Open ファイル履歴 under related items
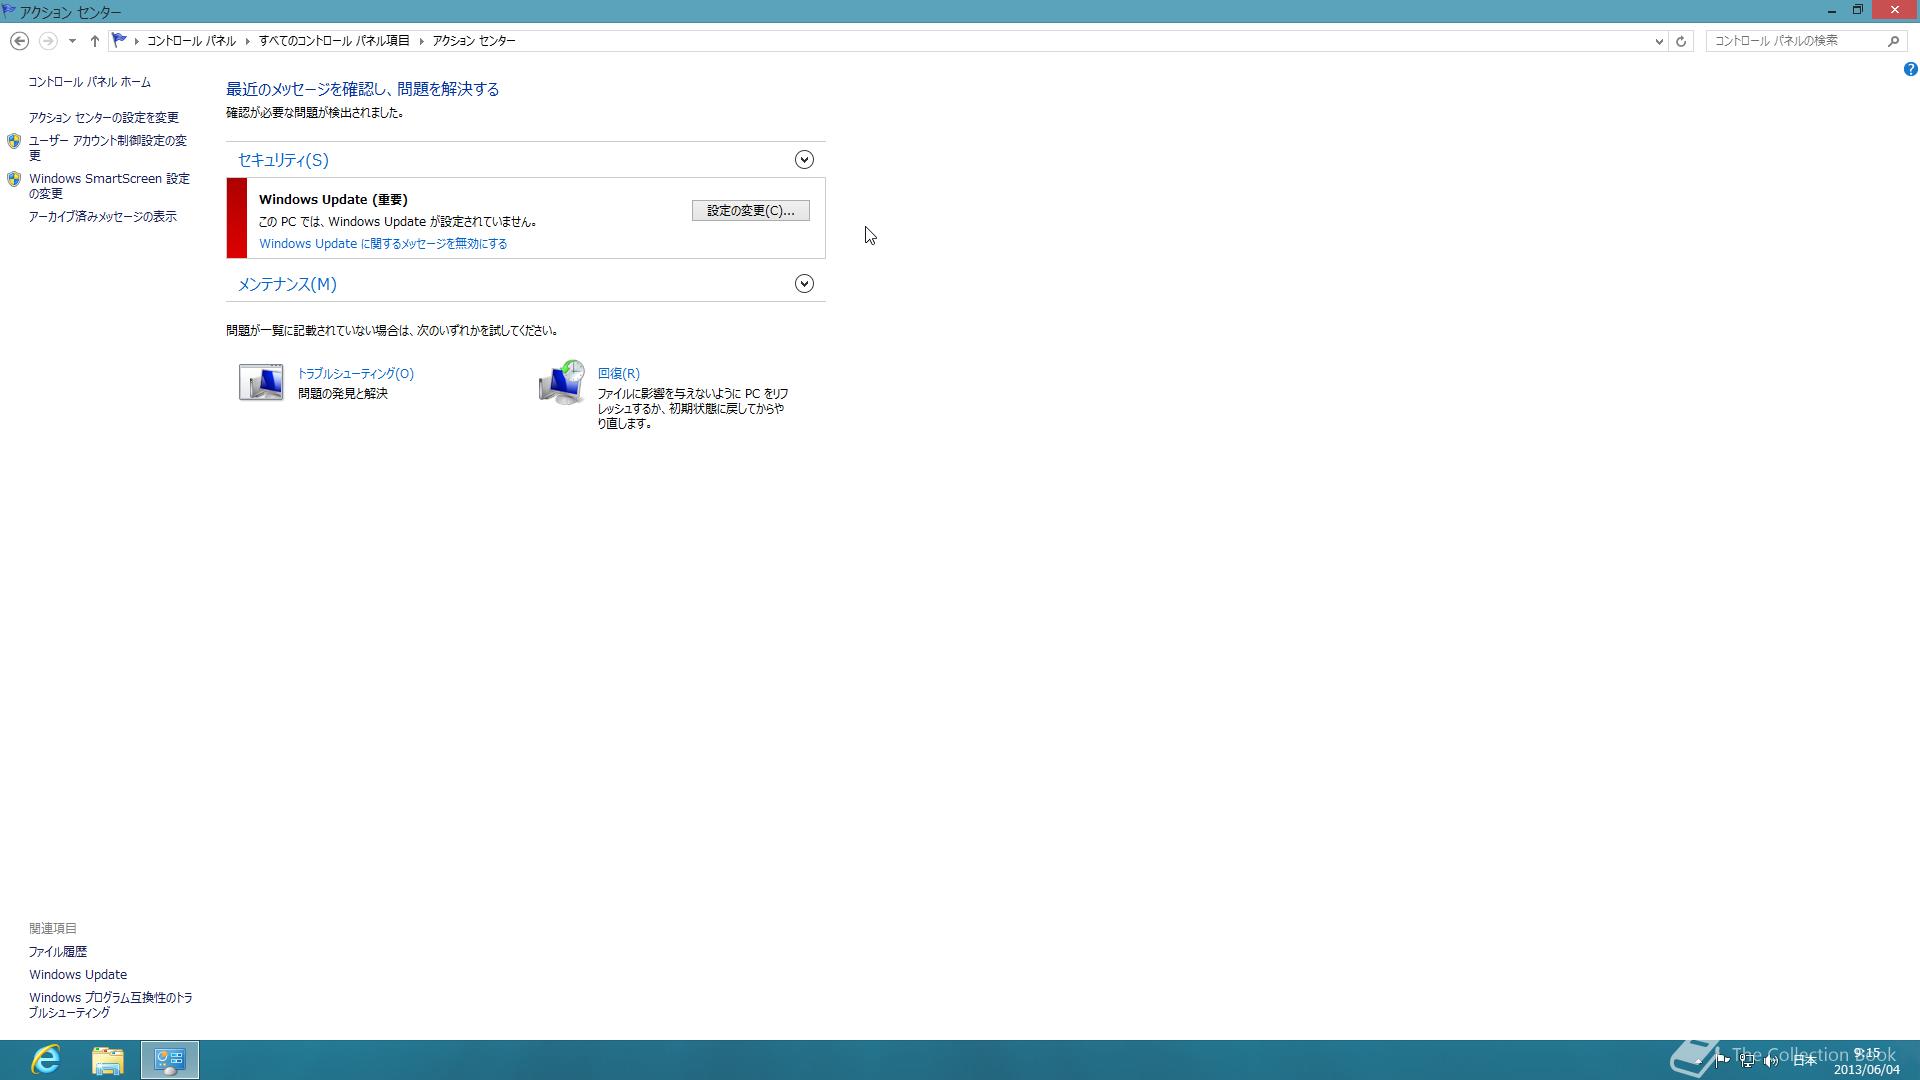The width and height of the screenshot is (1920, 1080). tap(58, 952)
